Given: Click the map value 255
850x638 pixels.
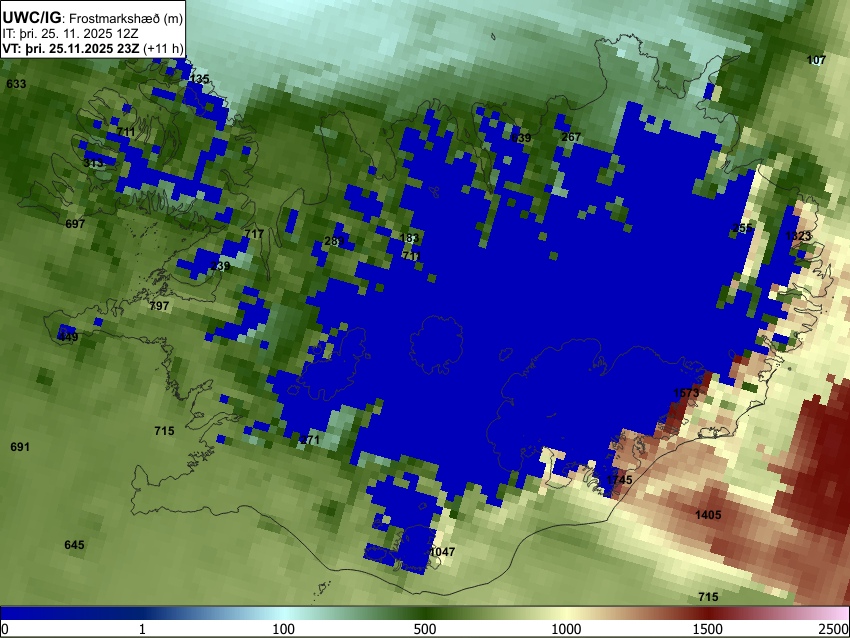Looking at the screenshot, I should coord(742,228).
